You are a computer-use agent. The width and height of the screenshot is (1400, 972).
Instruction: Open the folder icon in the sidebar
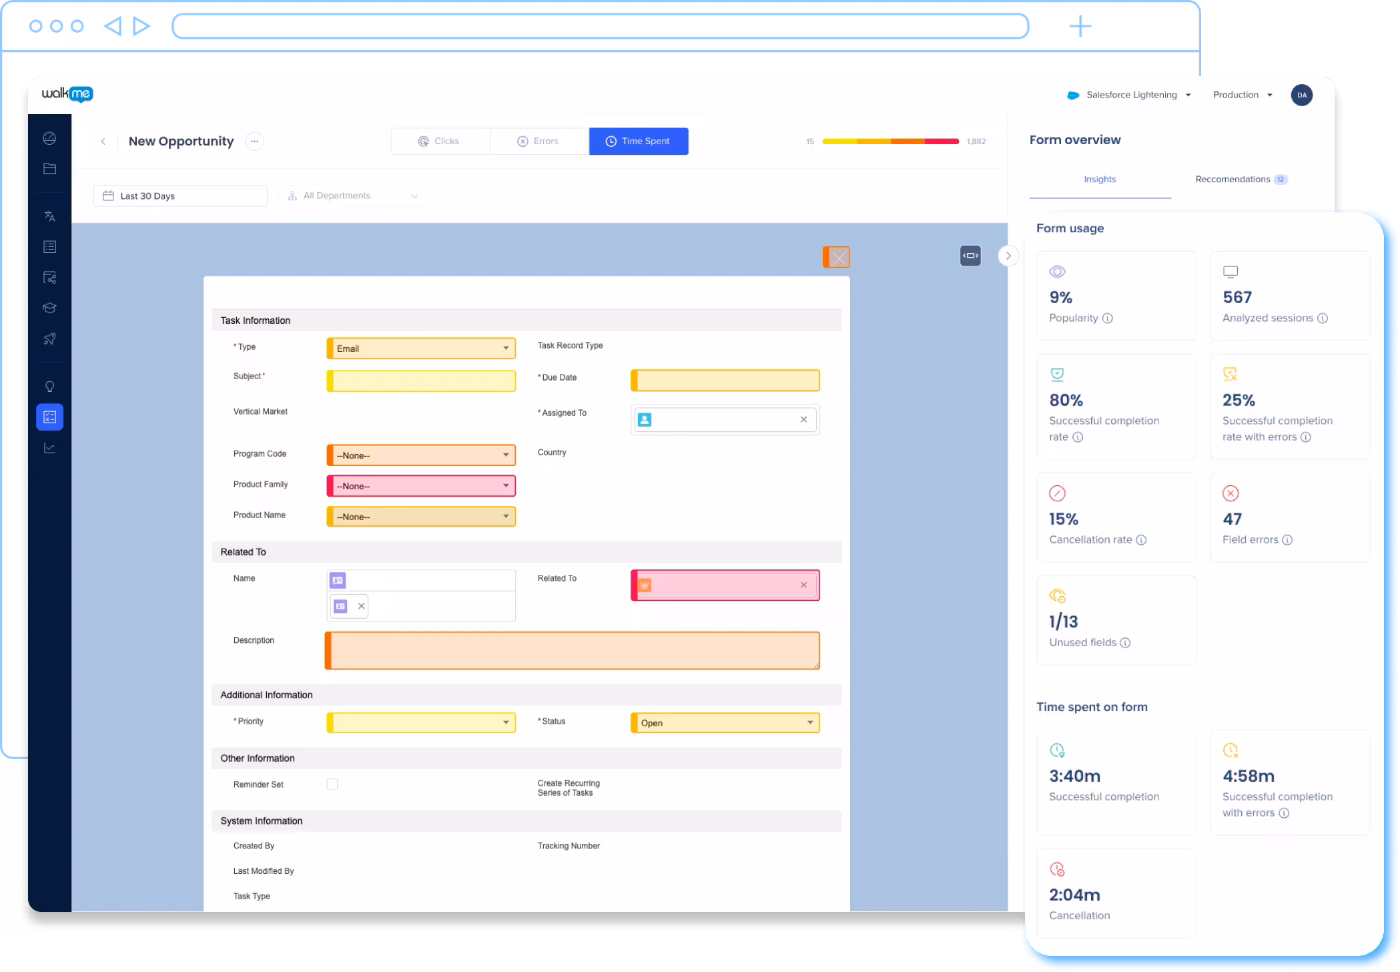pos(49,169)
